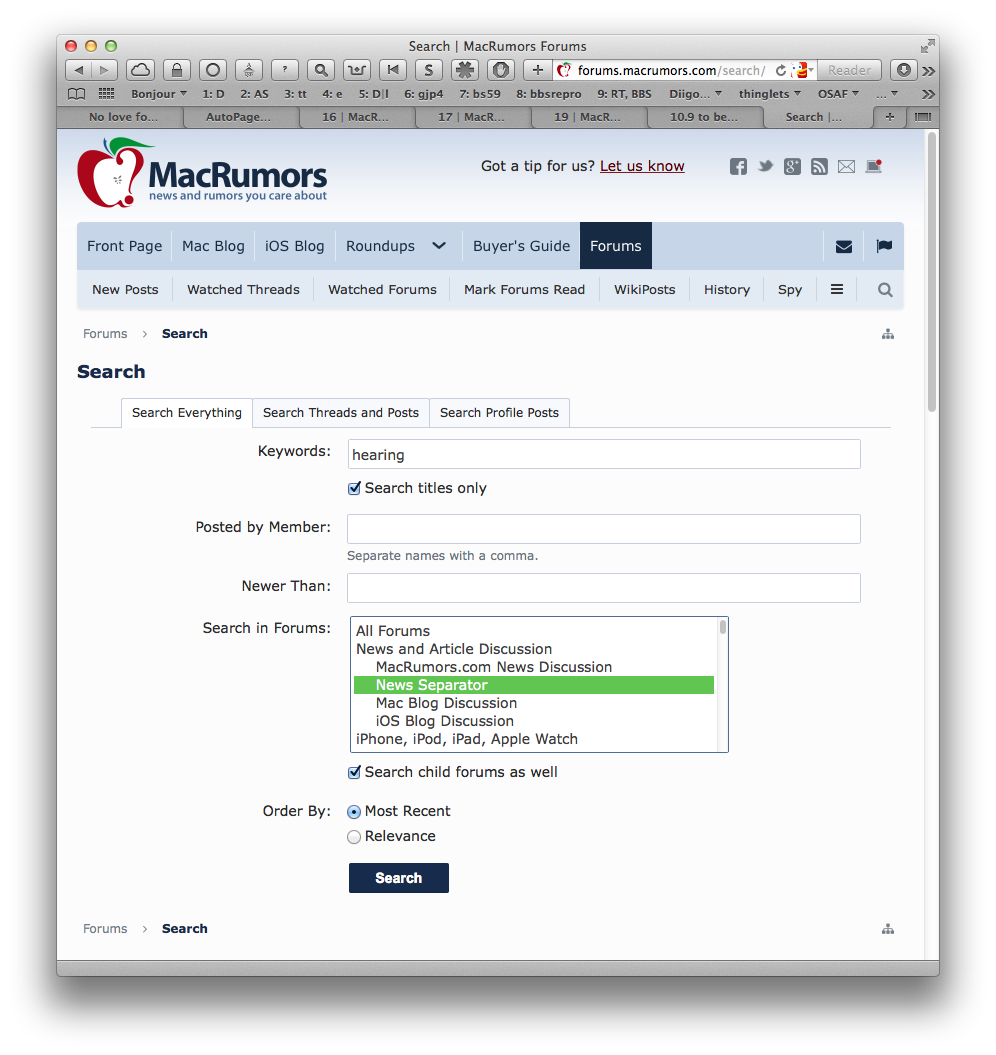
Task: Click the magnifier toolbar button
Action: point(321,70)
